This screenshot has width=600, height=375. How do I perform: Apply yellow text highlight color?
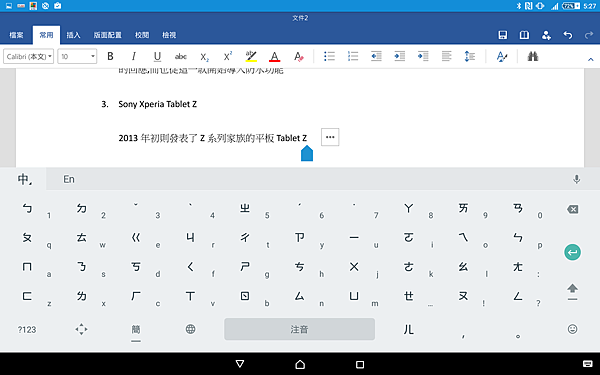click(x=251, y=57)
